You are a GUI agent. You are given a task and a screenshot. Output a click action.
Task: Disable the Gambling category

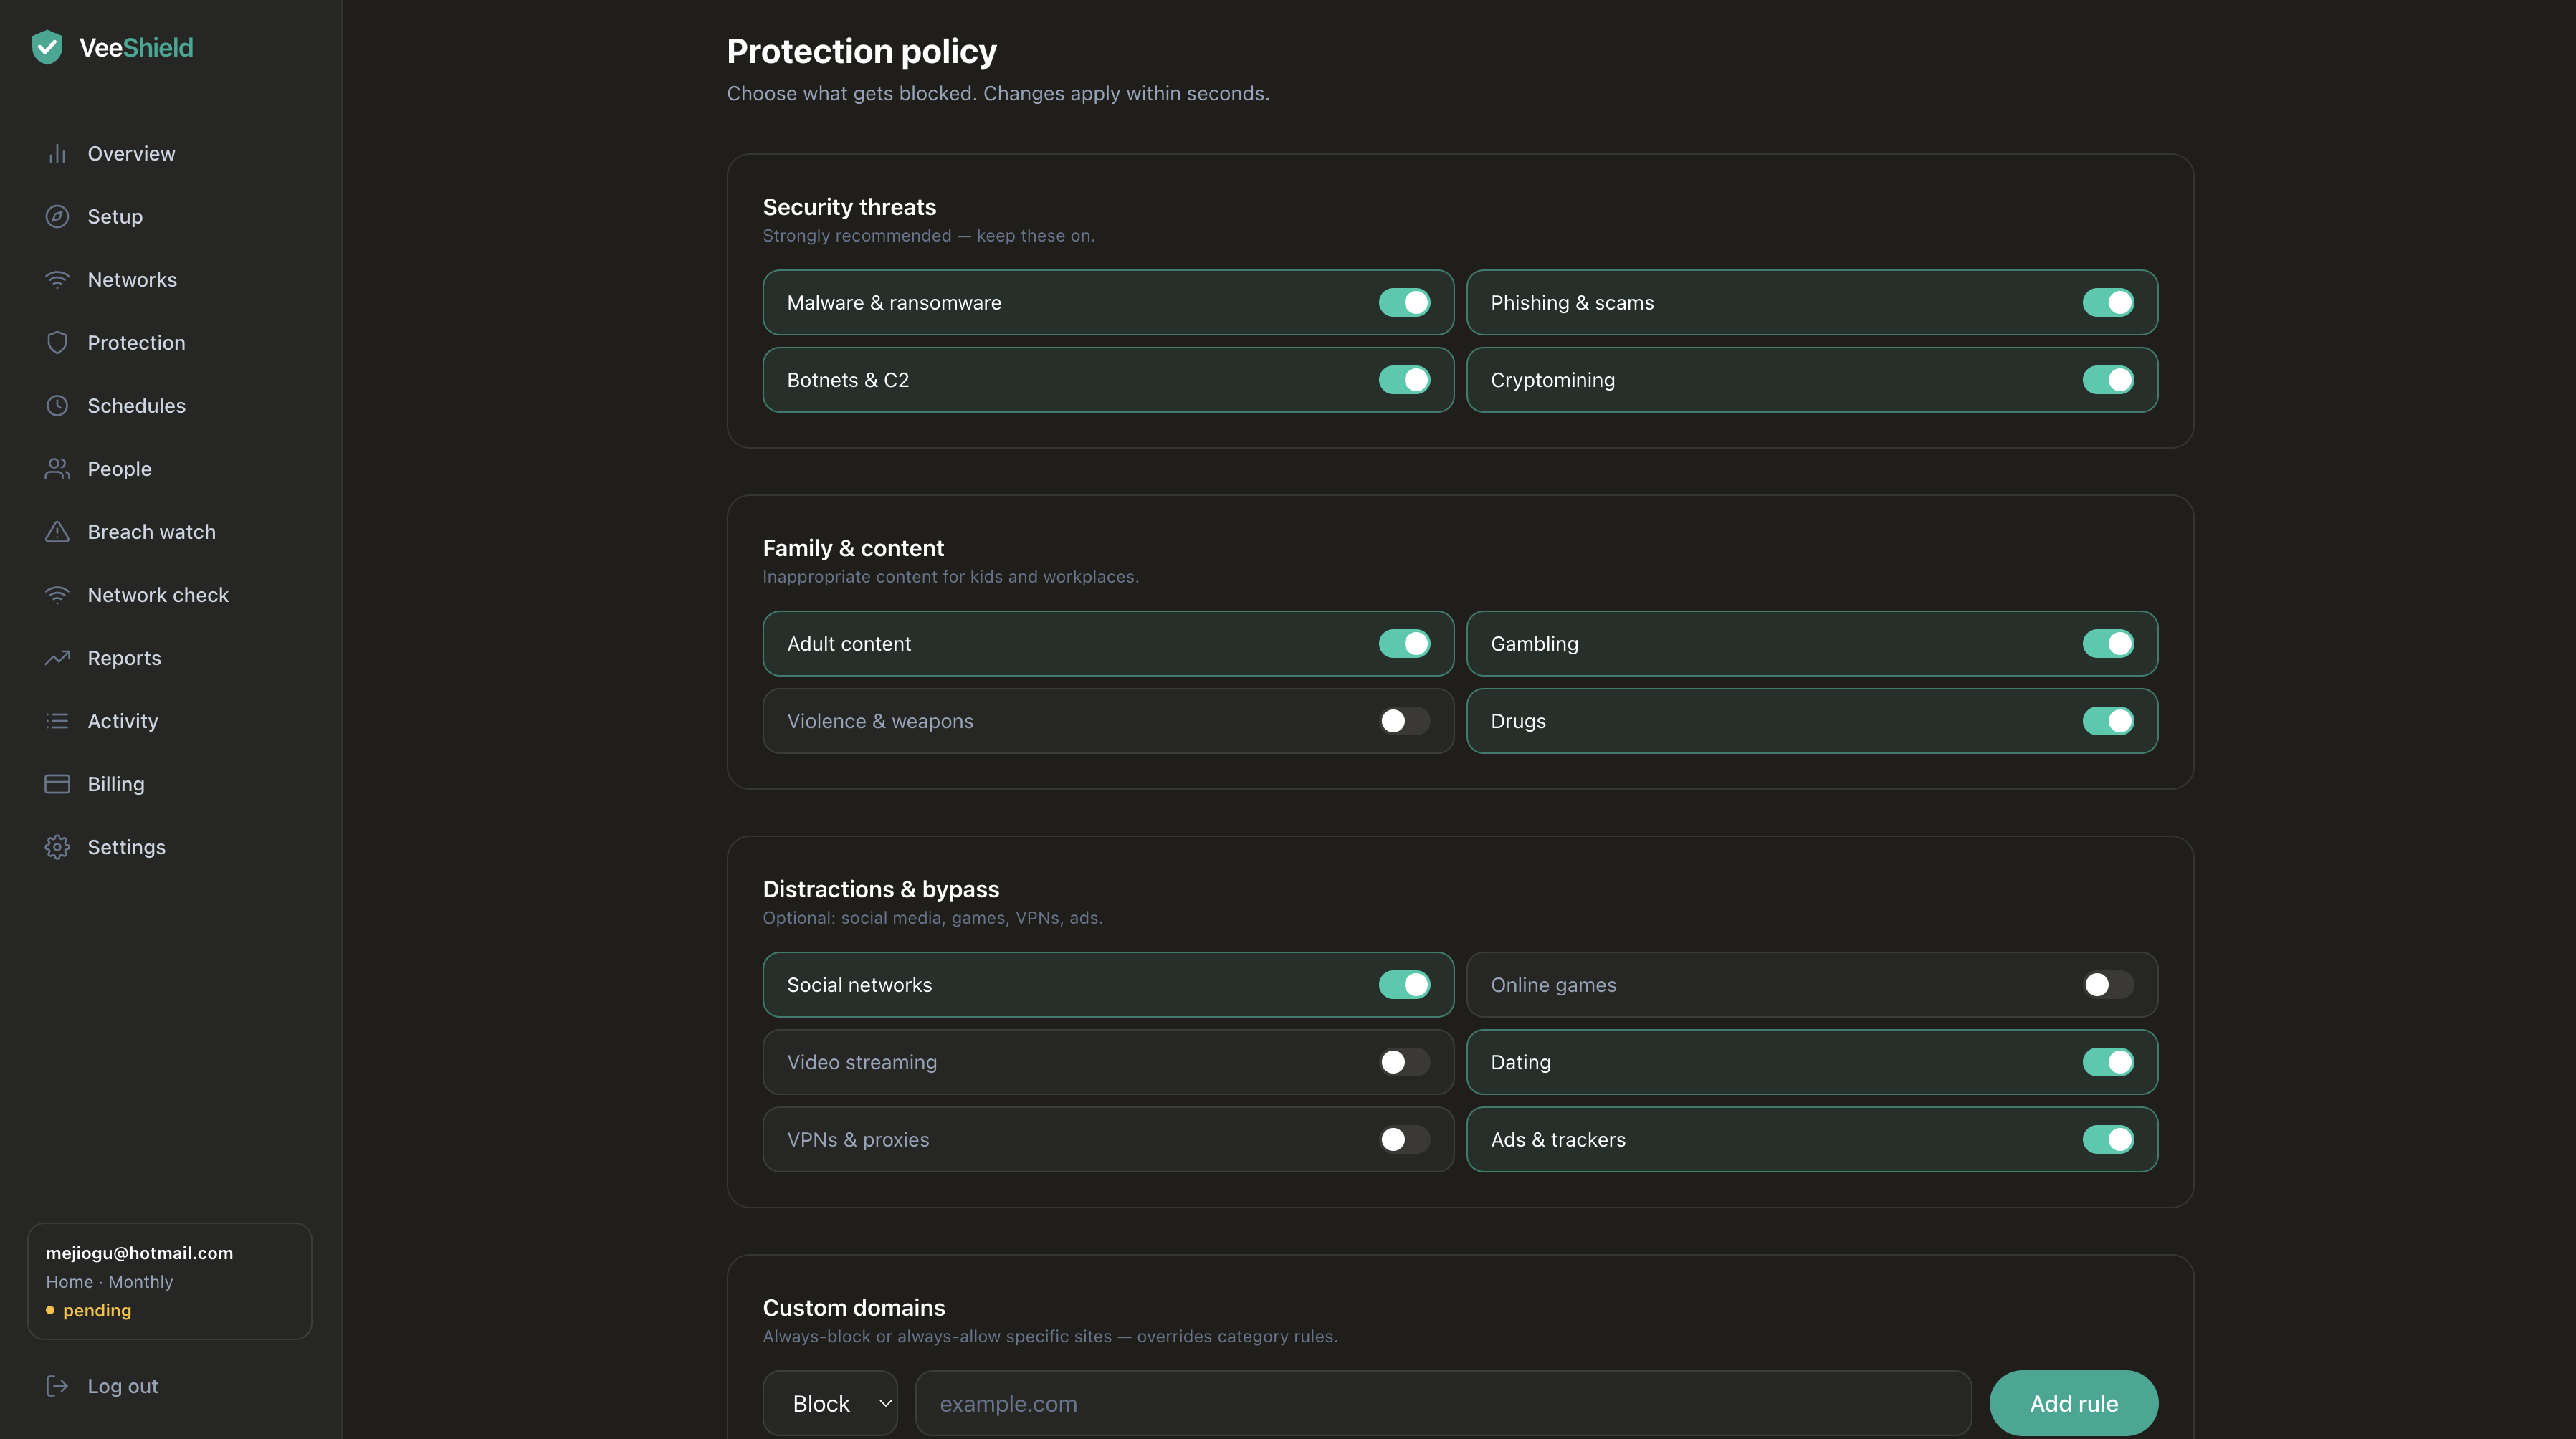point(2108,643)
